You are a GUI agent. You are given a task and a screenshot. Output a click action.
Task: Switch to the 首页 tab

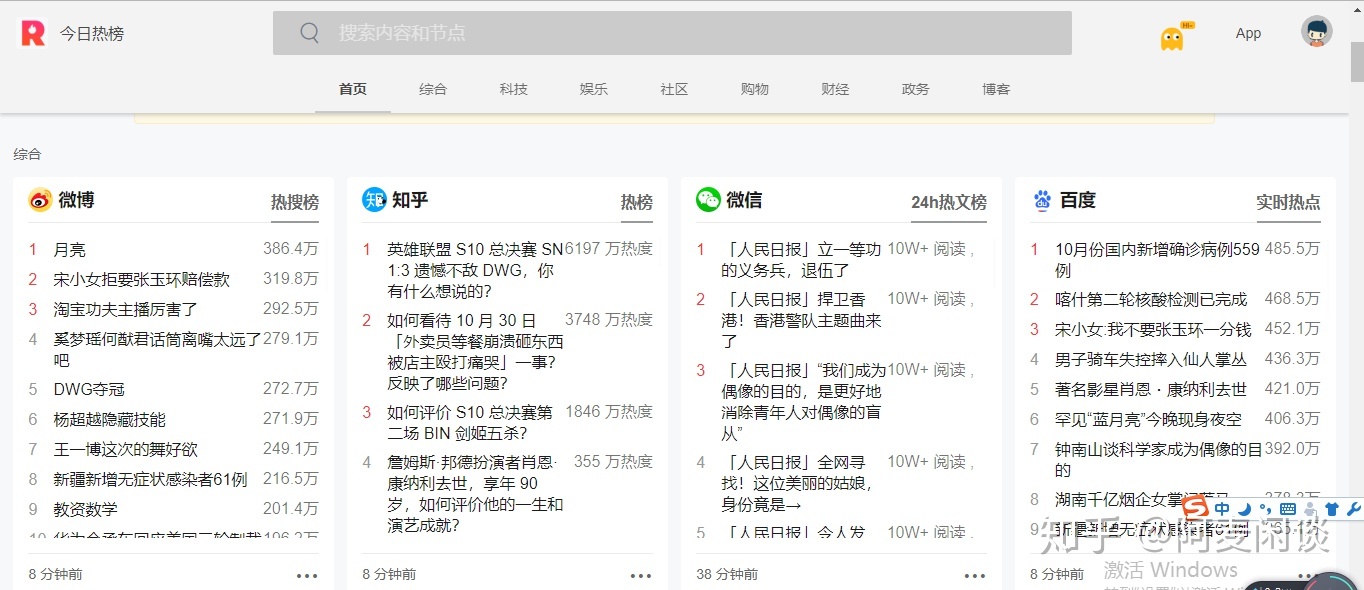point(353,89)
